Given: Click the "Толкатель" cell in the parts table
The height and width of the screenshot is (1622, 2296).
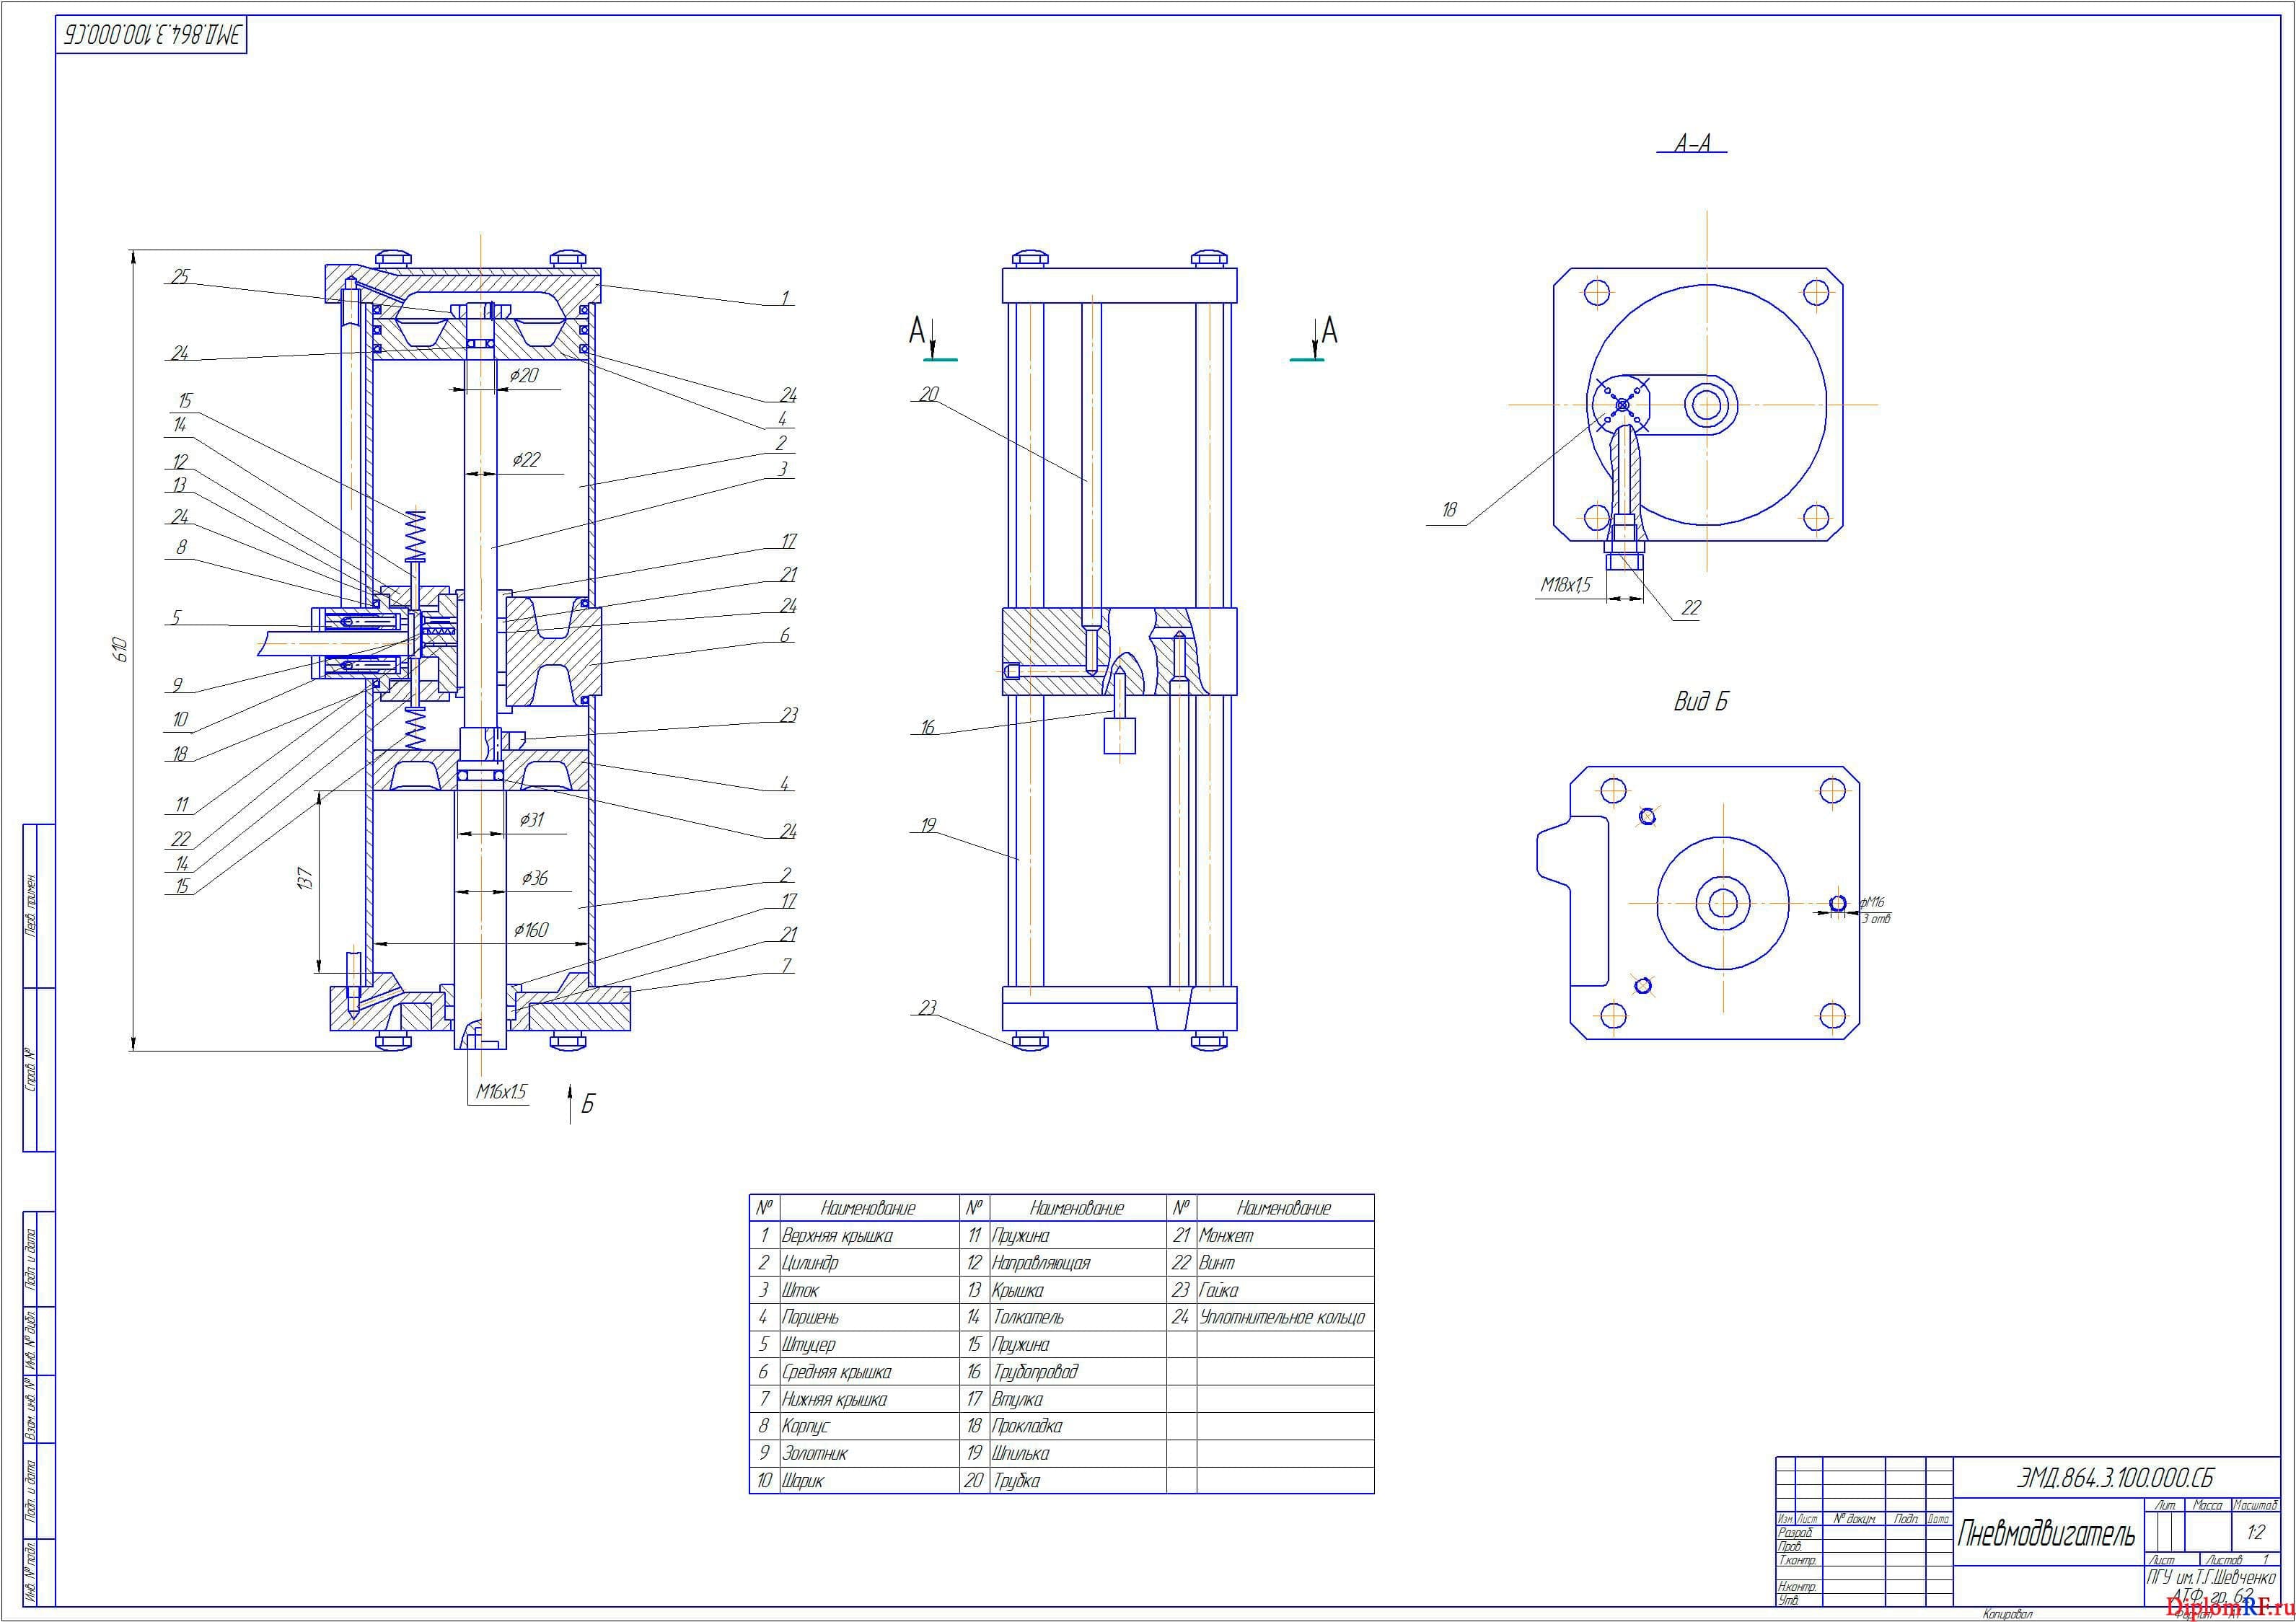Looking at the screenshot, I should [1028, 1317].
